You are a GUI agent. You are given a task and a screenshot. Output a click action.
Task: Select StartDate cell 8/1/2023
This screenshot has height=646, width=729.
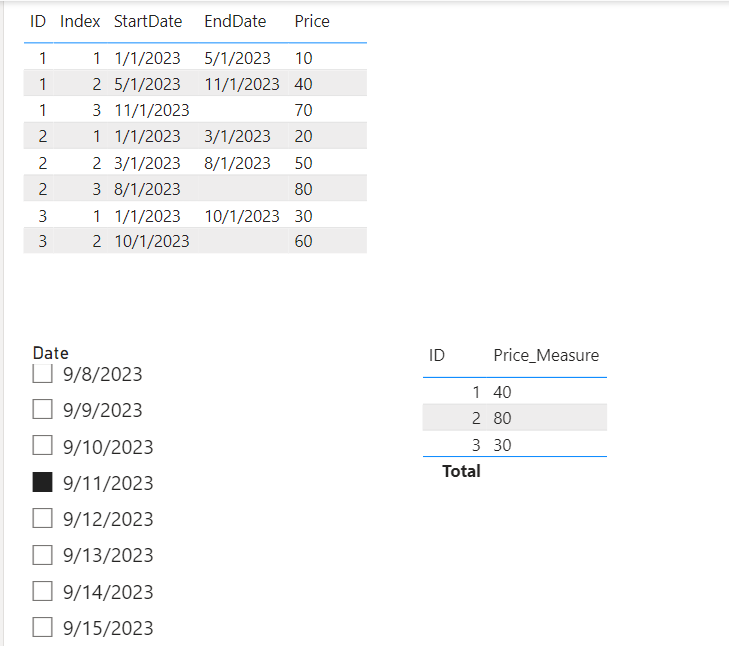(147, 189)
